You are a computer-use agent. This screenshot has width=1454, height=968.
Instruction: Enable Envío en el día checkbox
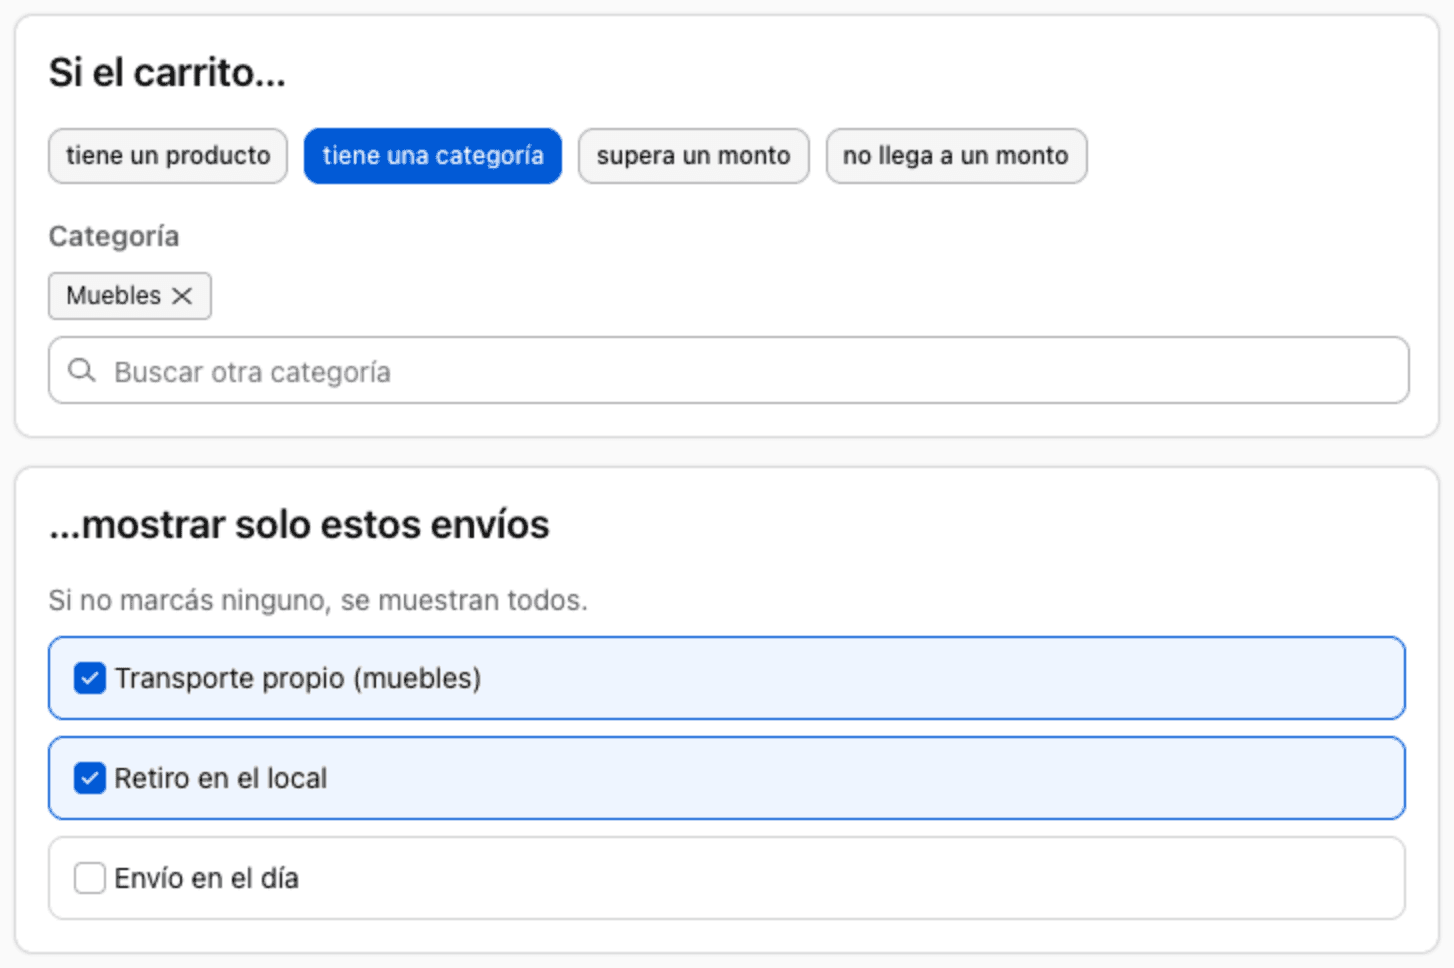coord(90,878)
